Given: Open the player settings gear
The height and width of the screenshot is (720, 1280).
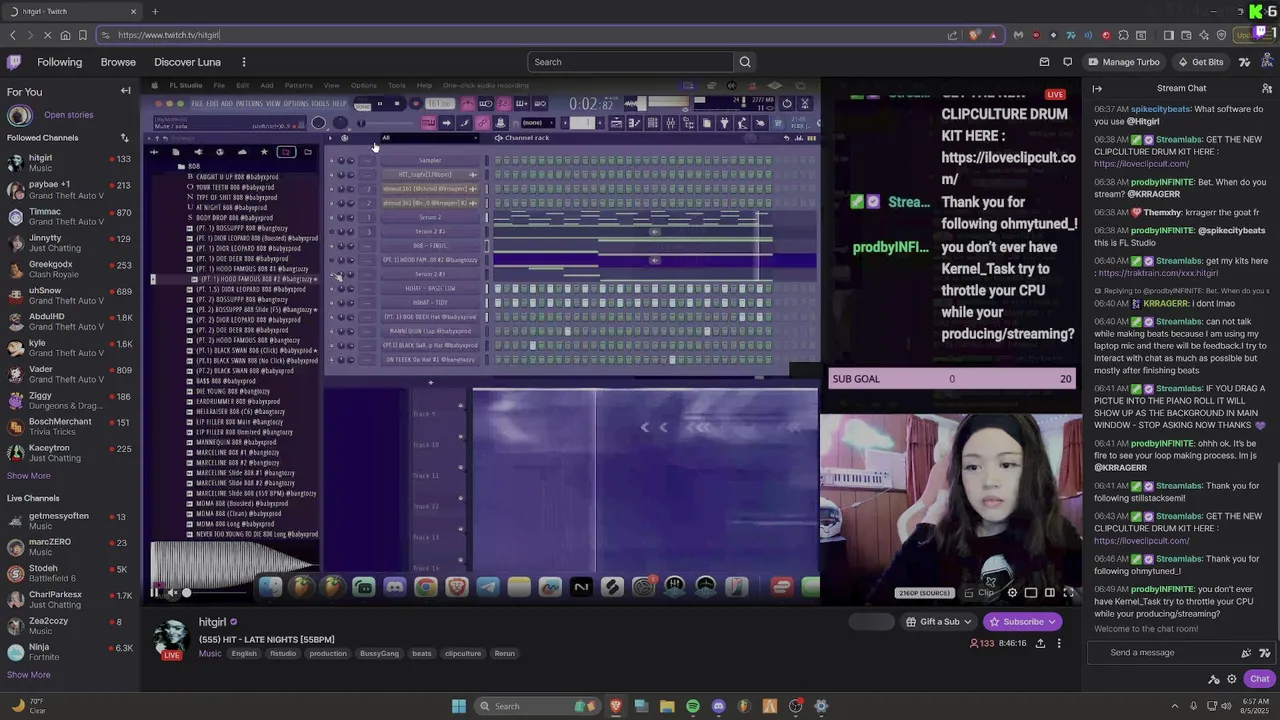Looking at the screenshot, I should click(x=1012, y=593).
